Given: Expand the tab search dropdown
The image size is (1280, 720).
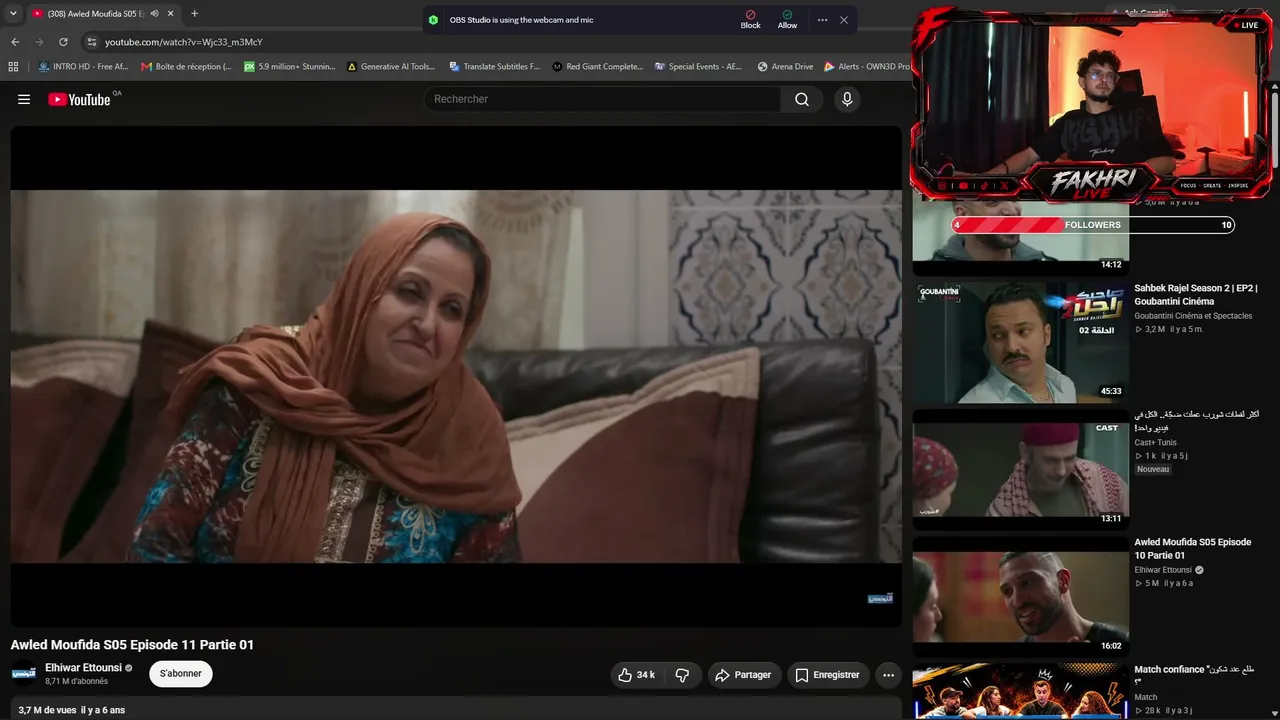Looking at the screenshot, I should (x=13, y=14).
